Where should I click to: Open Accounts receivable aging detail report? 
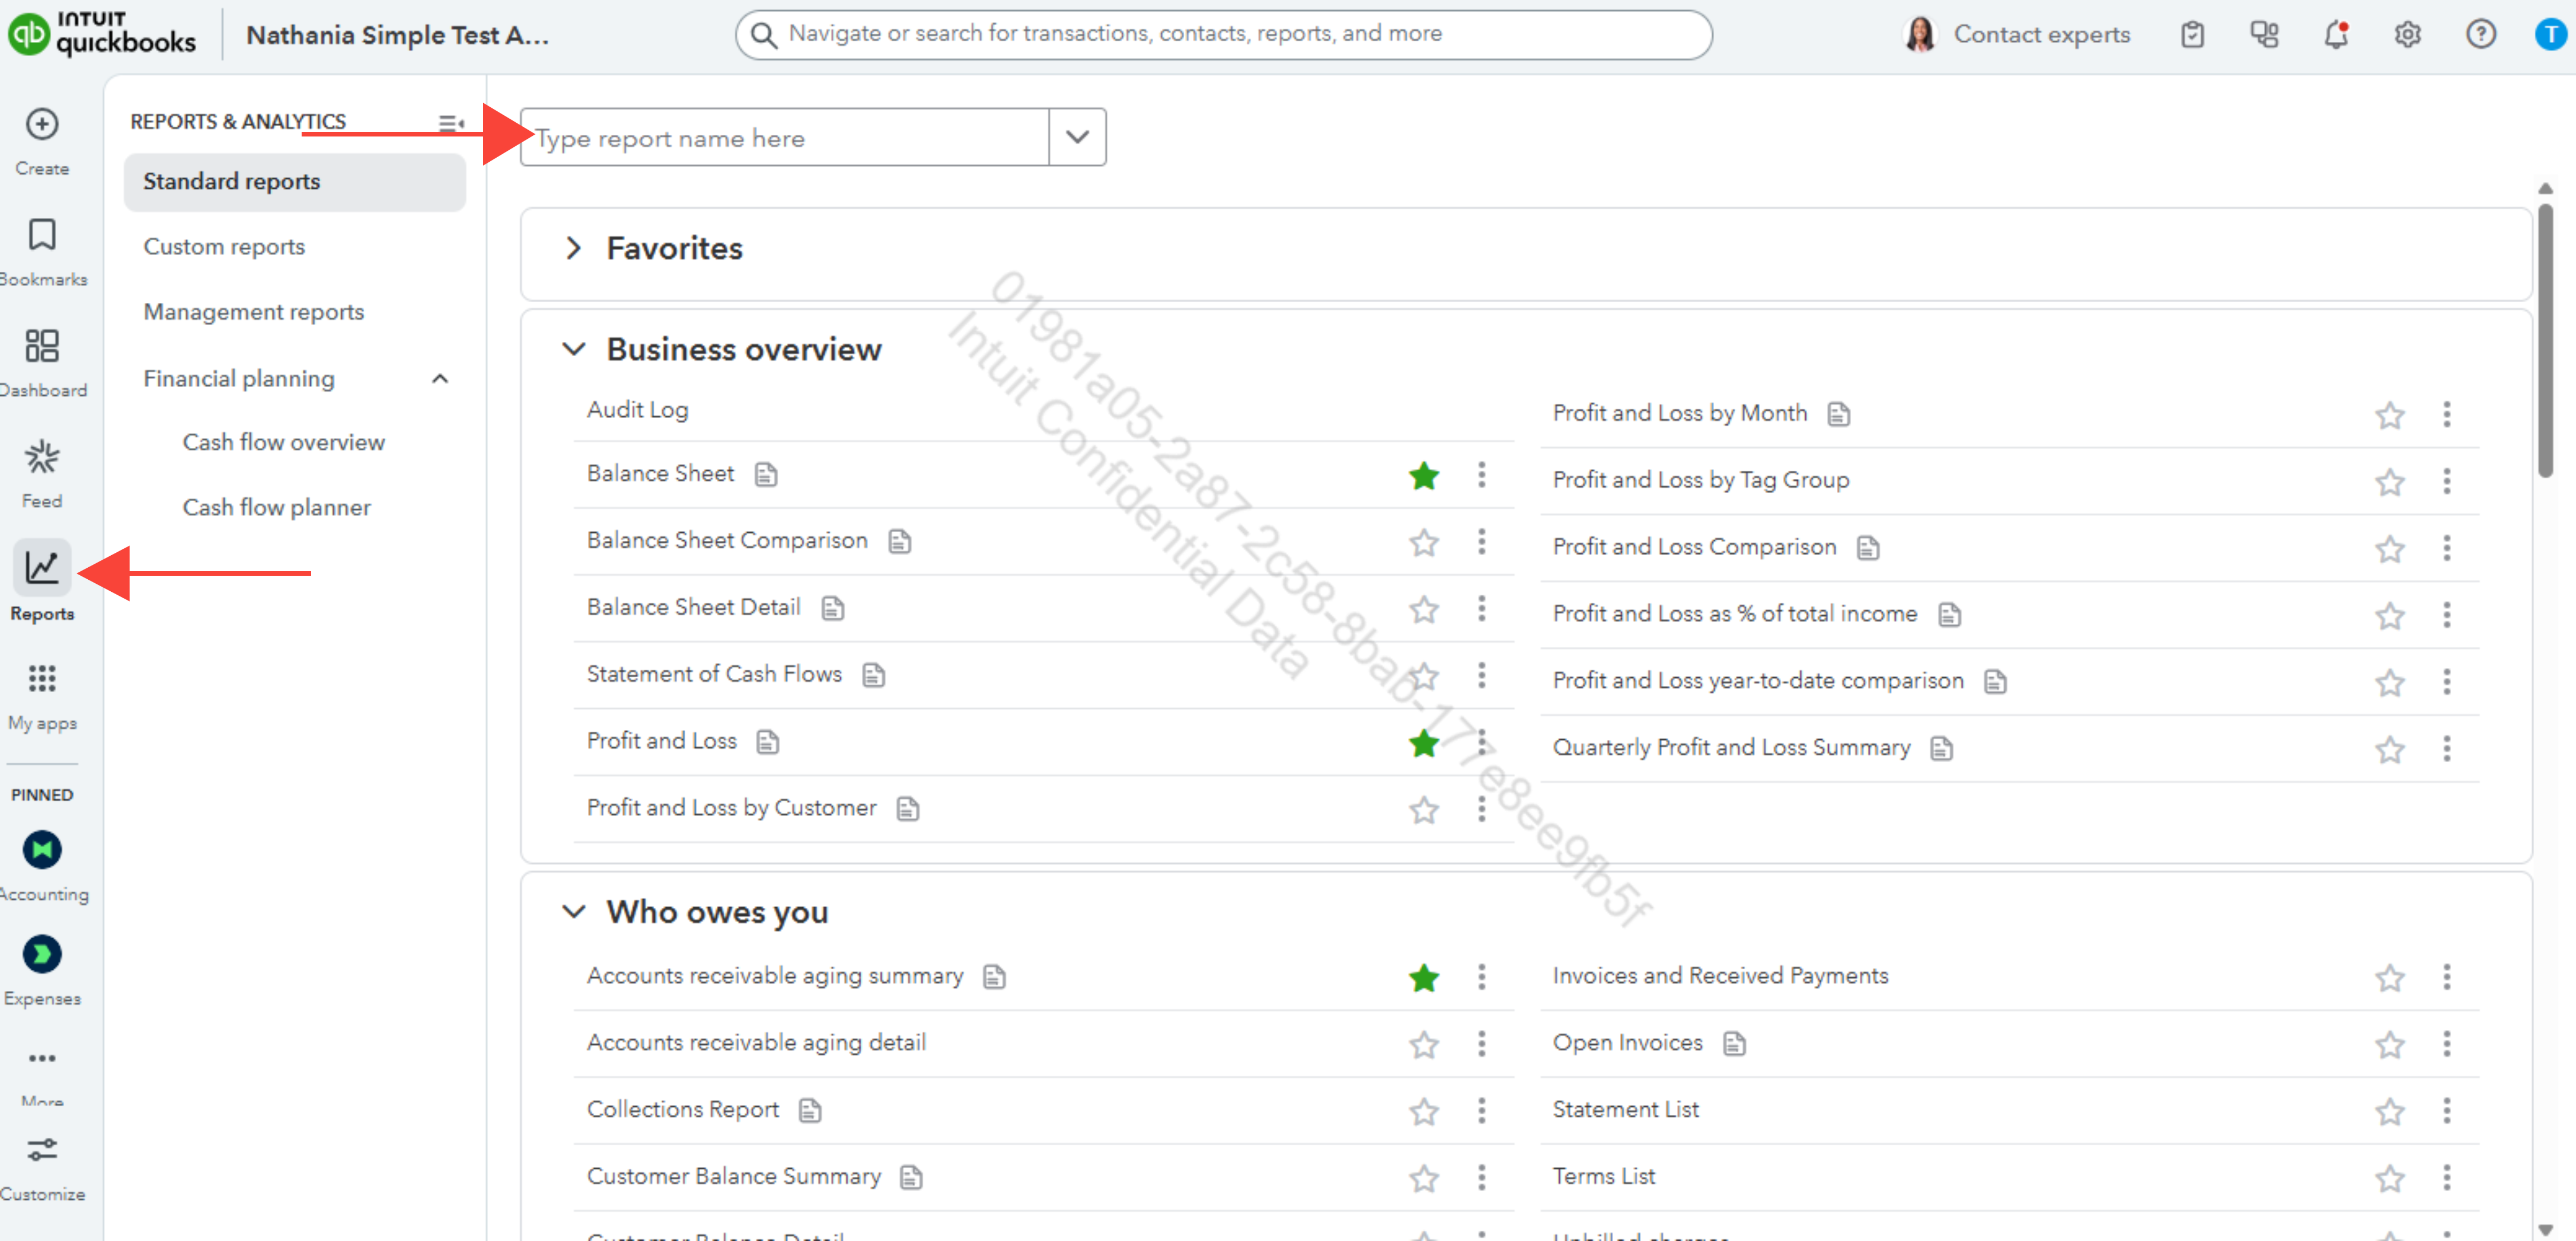(x=757, y=1043)
